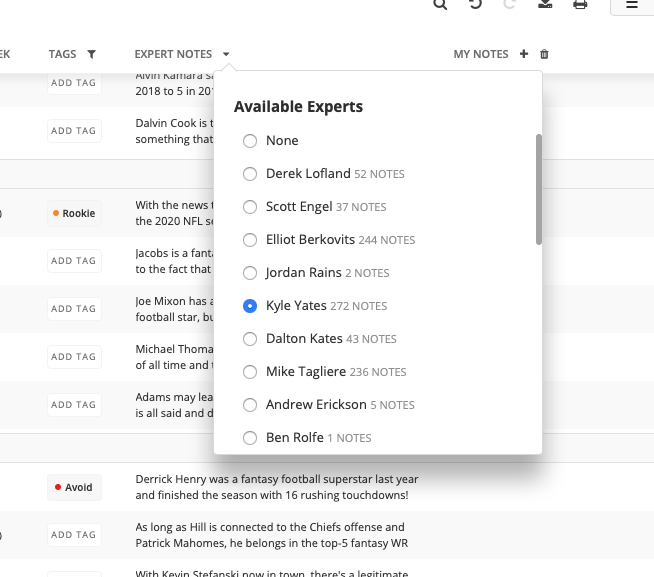Image resolution: width=654 pixels, height=577 pixels.
Task: Select the None expert option
Action: click(x=250, y=141)
